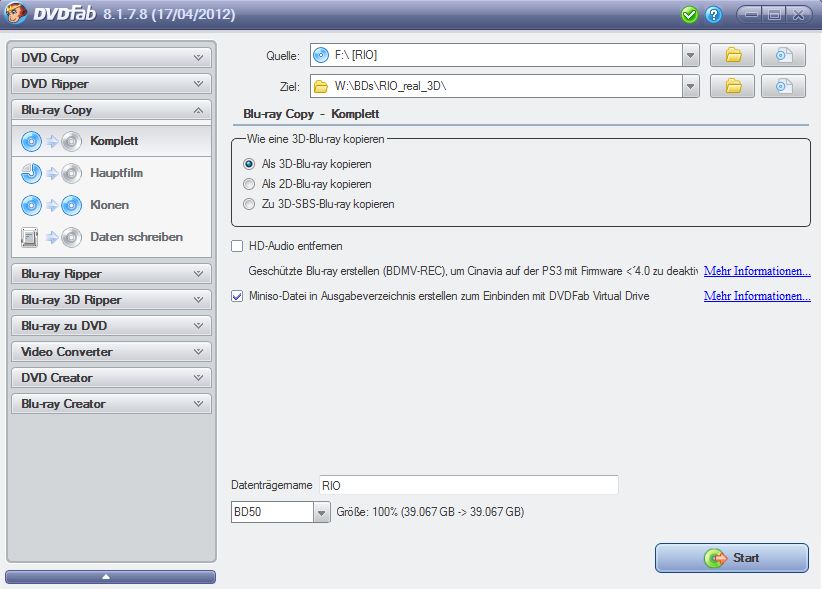This screenshot has width=822, height=589.
Task: Select ISO target icon beside Ziel
Action: click(783, 86)
